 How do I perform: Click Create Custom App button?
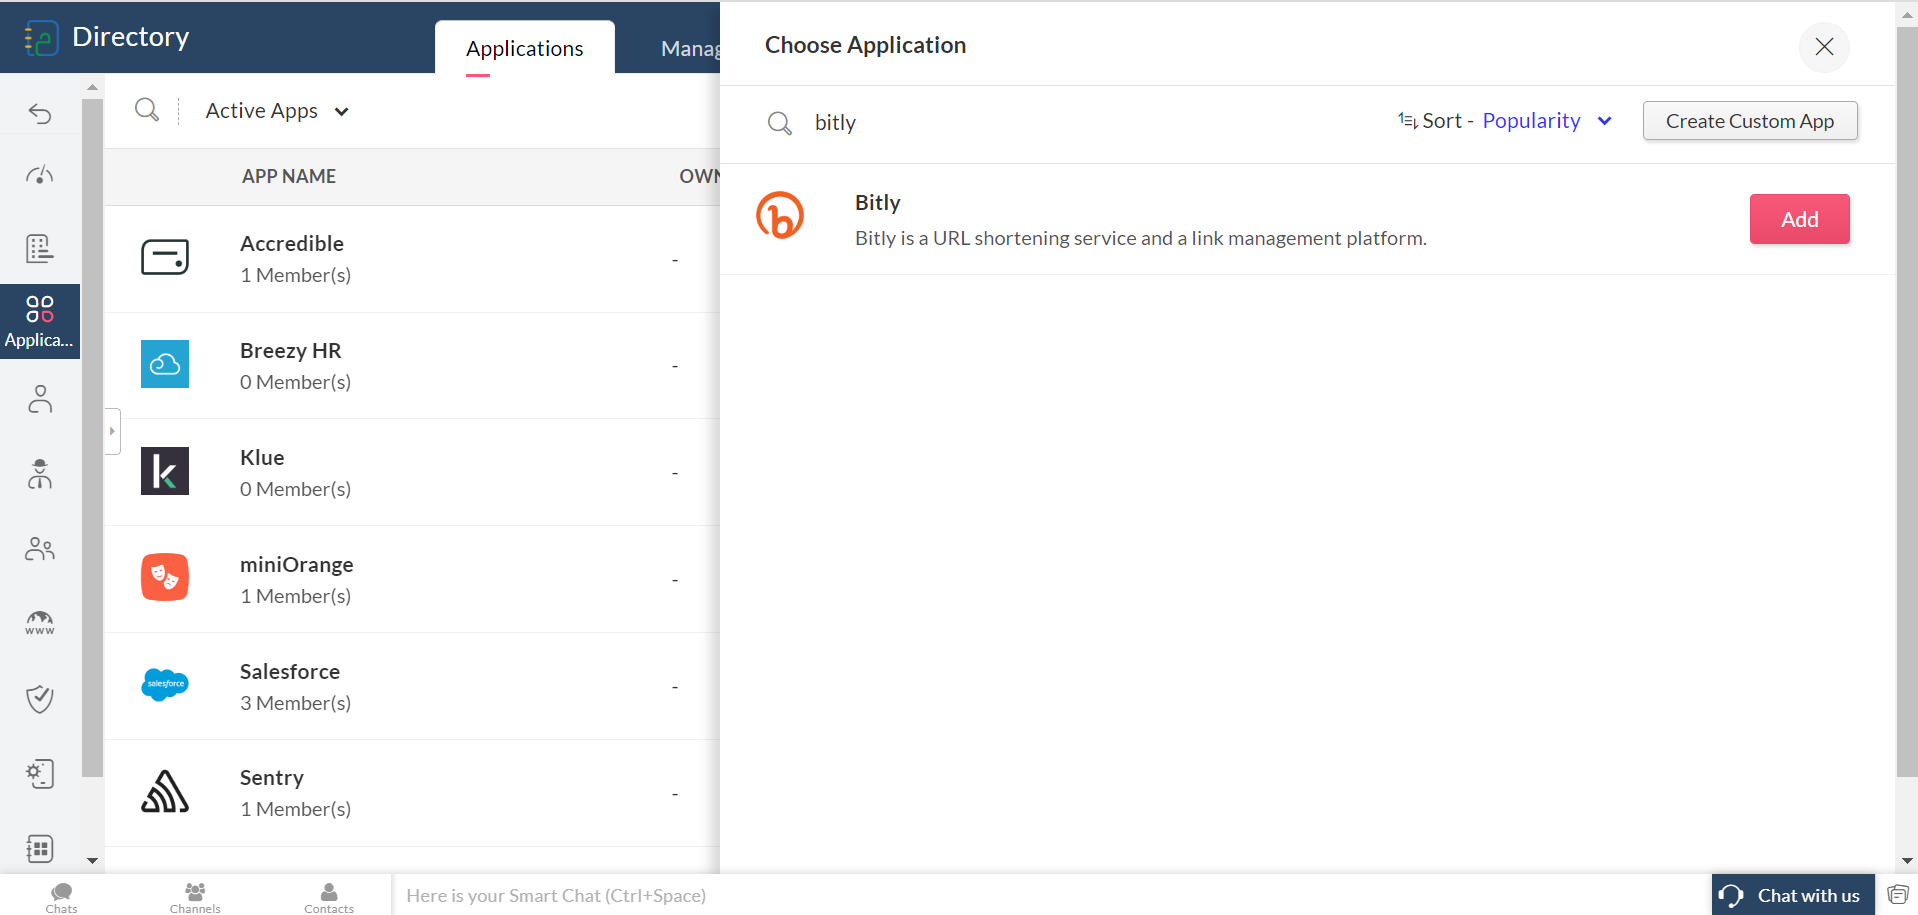tap(1750, 121)
